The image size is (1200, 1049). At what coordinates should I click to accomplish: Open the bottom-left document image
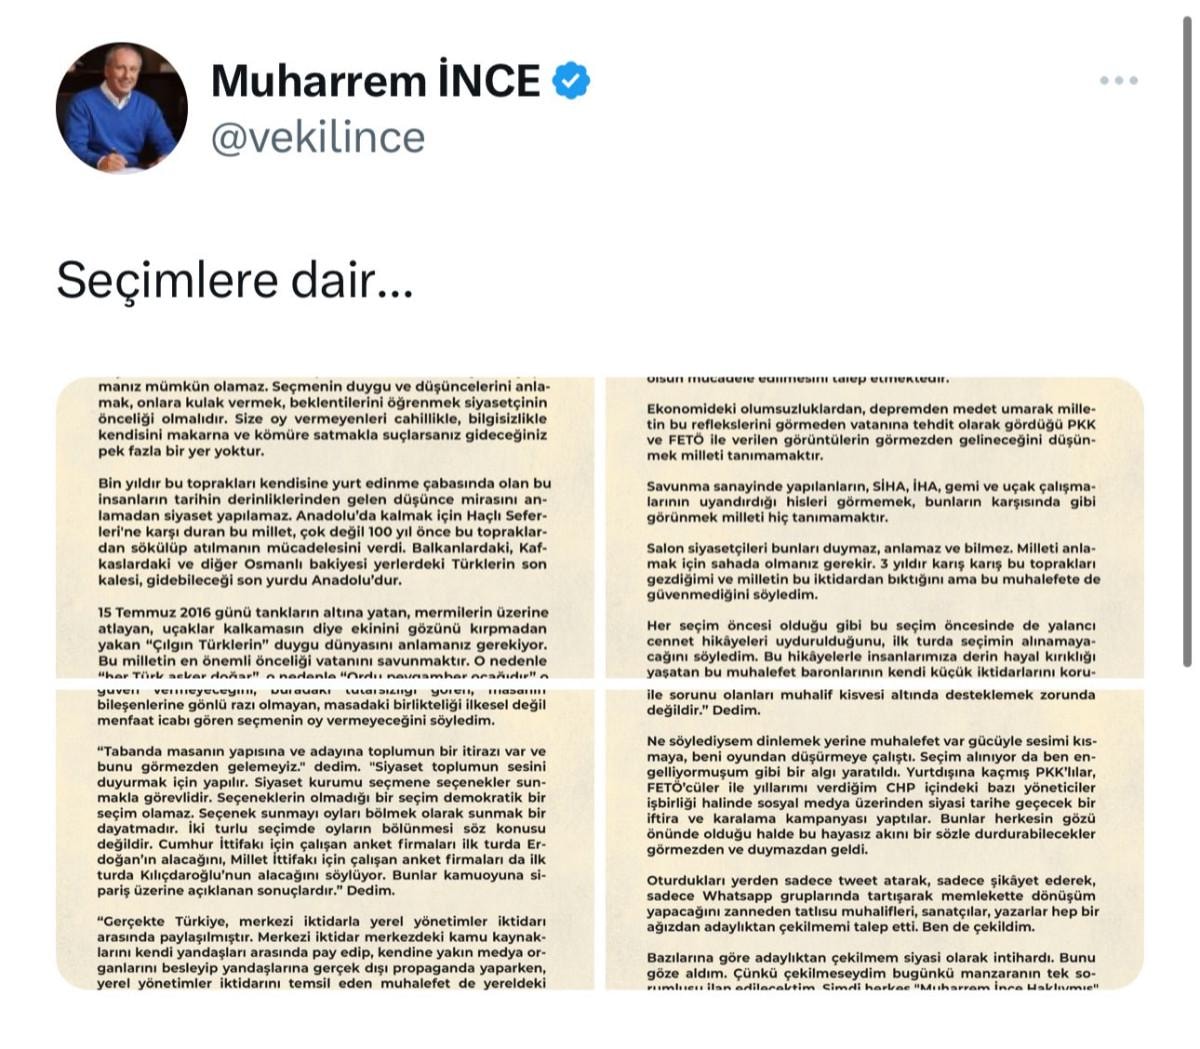click(x=325, y=838)
